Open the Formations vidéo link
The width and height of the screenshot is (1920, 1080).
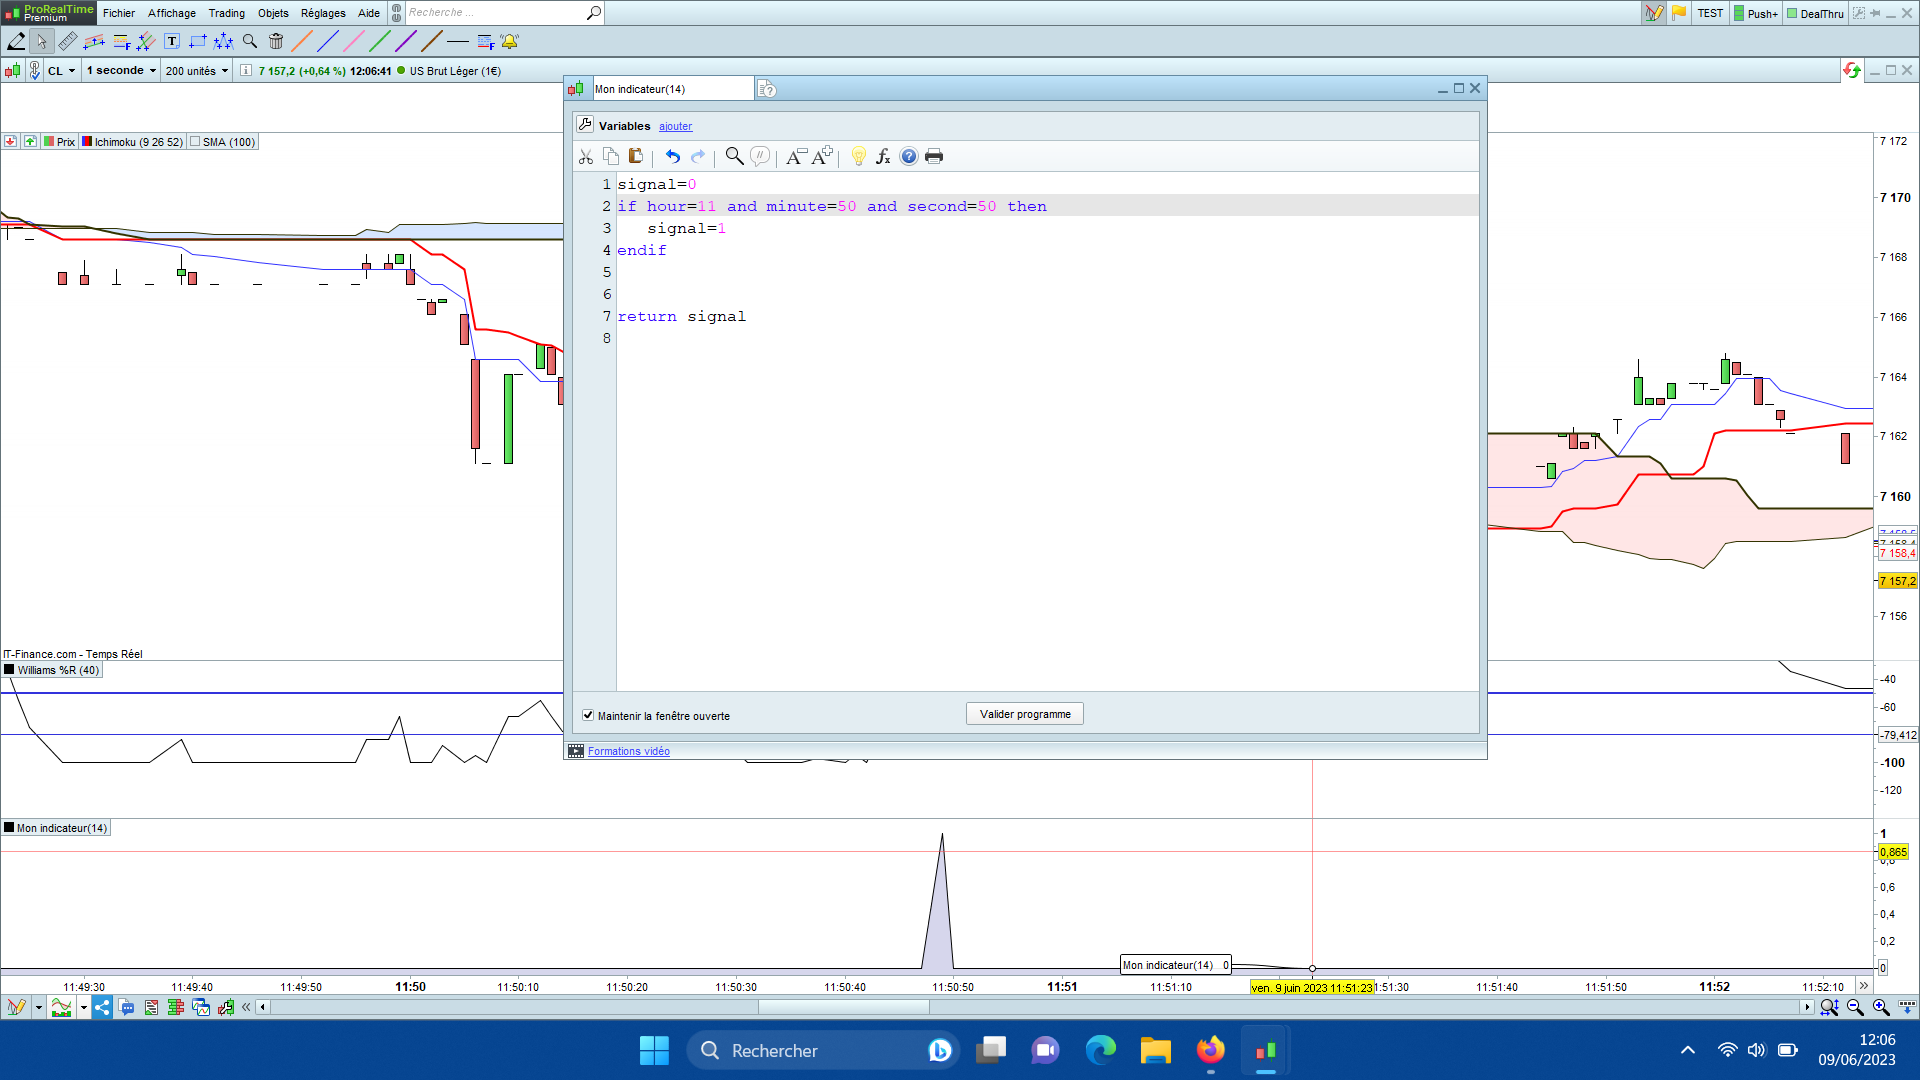(x=628, y=751)
